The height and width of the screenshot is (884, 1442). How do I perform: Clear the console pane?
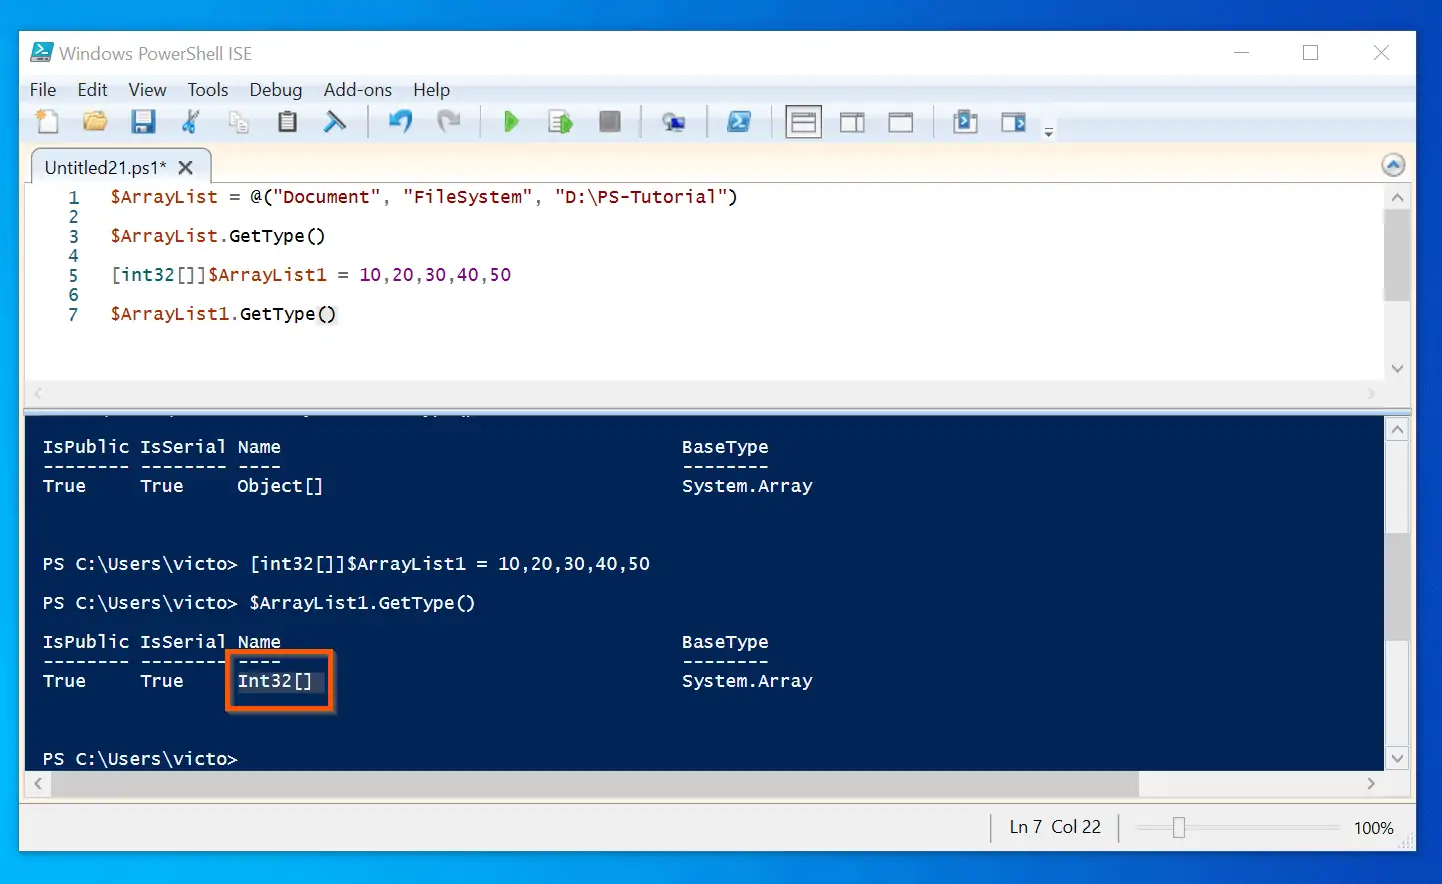click(x=335, y=122)
